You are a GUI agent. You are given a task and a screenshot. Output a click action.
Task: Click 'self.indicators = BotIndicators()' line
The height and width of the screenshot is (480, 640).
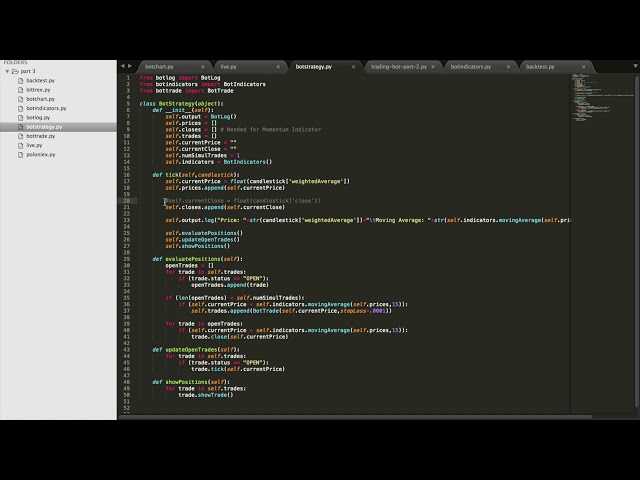pos(218,162)
